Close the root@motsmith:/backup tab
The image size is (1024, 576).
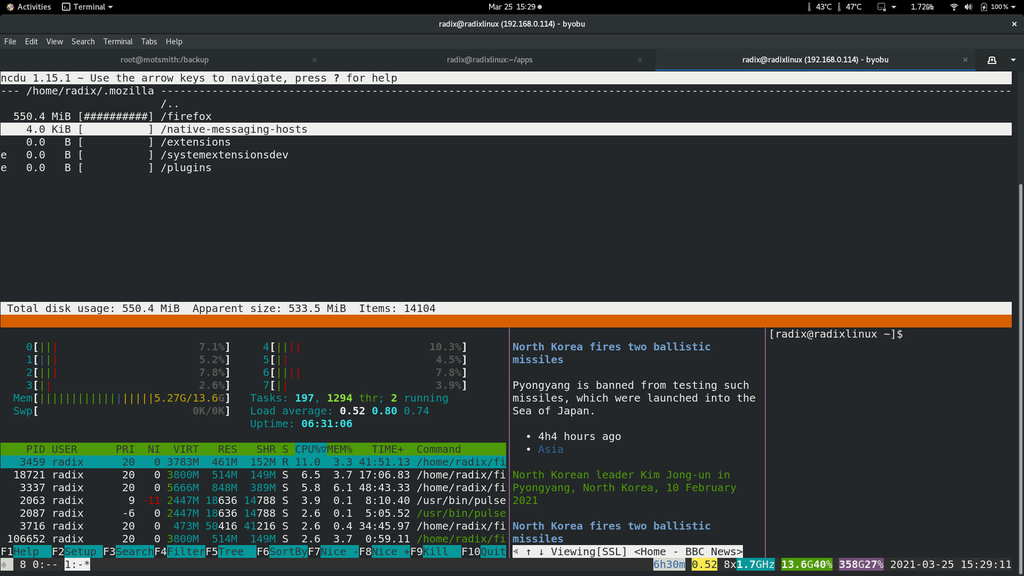point(314,60)
